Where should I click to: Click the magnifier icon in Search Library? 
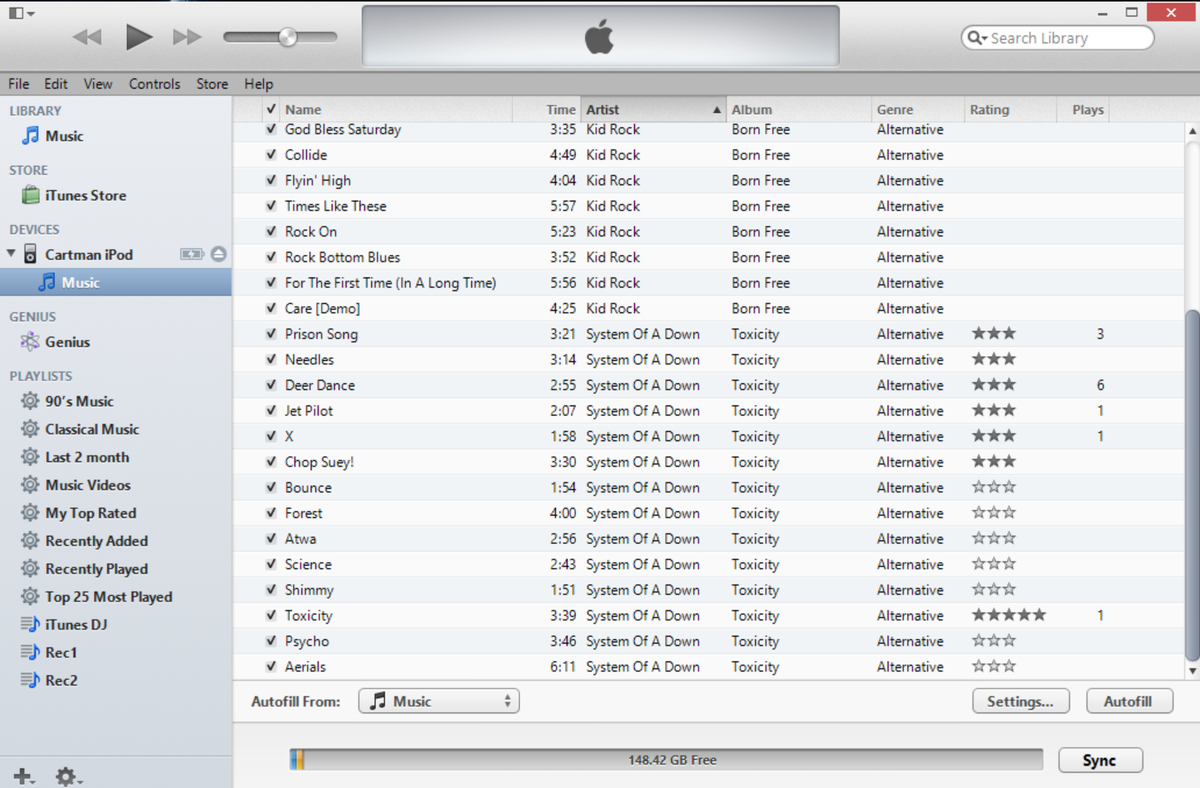(x=976, y=38)
